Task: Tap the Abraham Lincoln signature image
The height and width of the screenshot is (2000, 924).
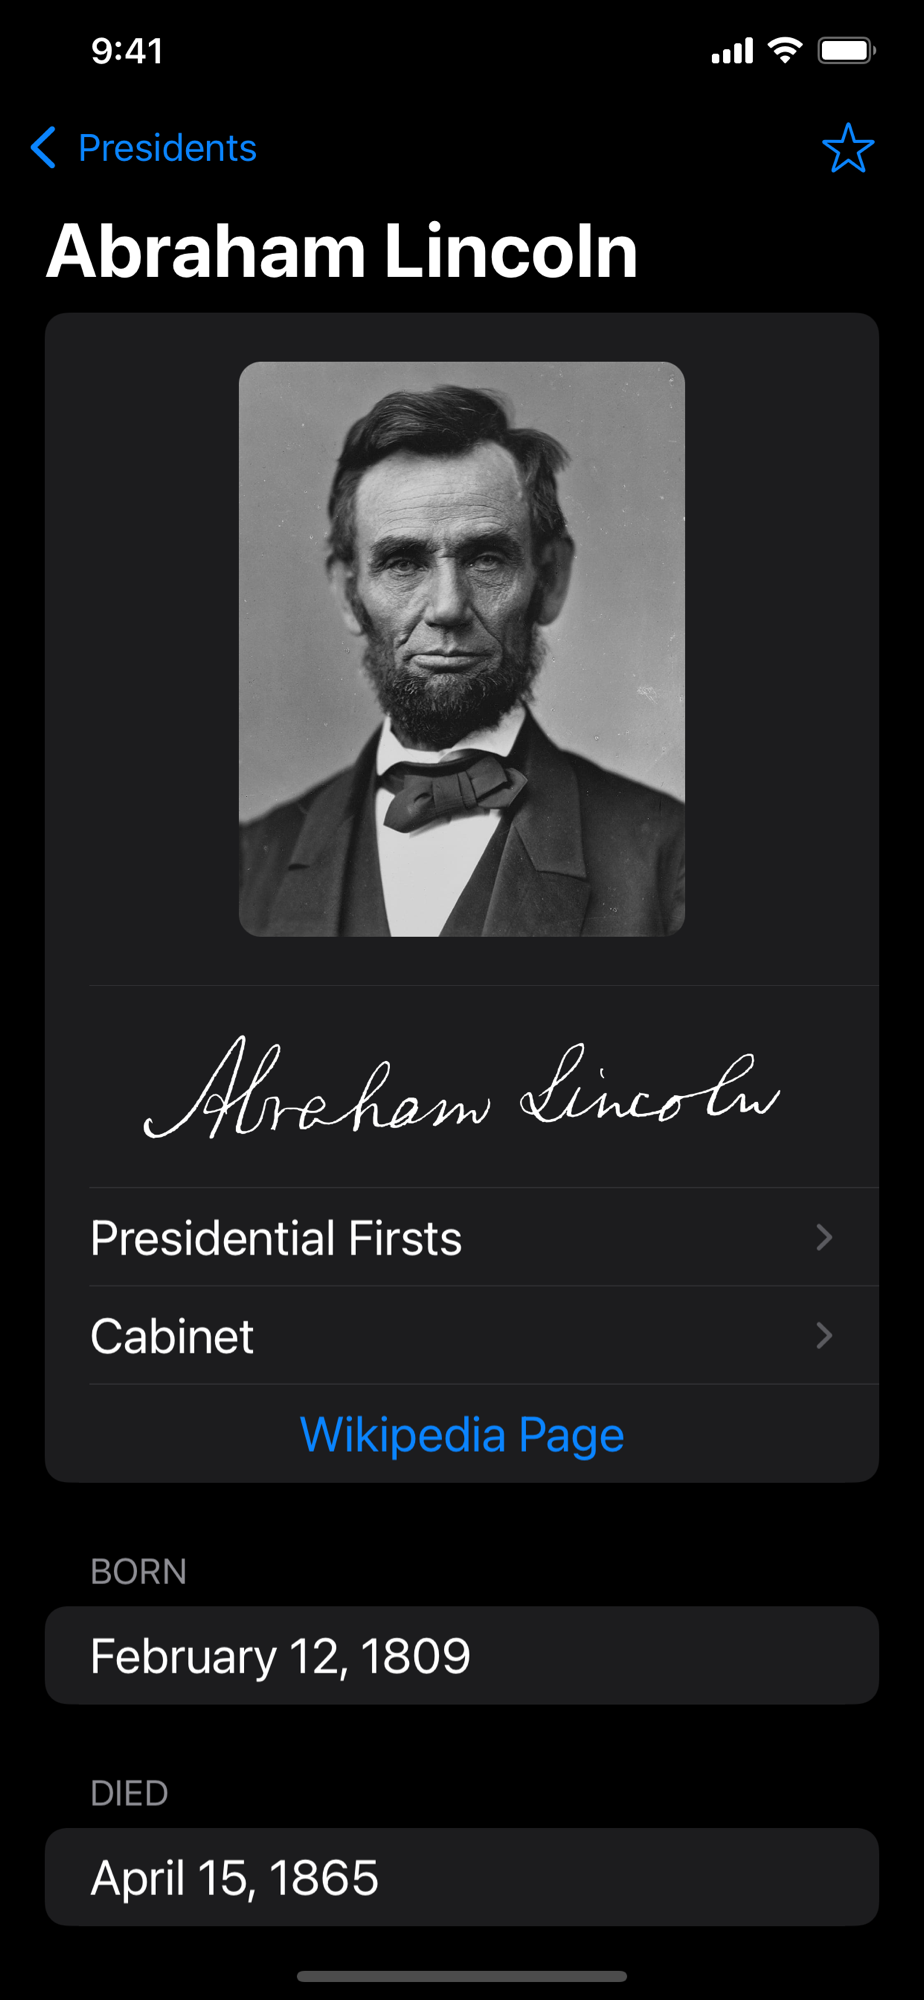Action: pos(462,1088)
